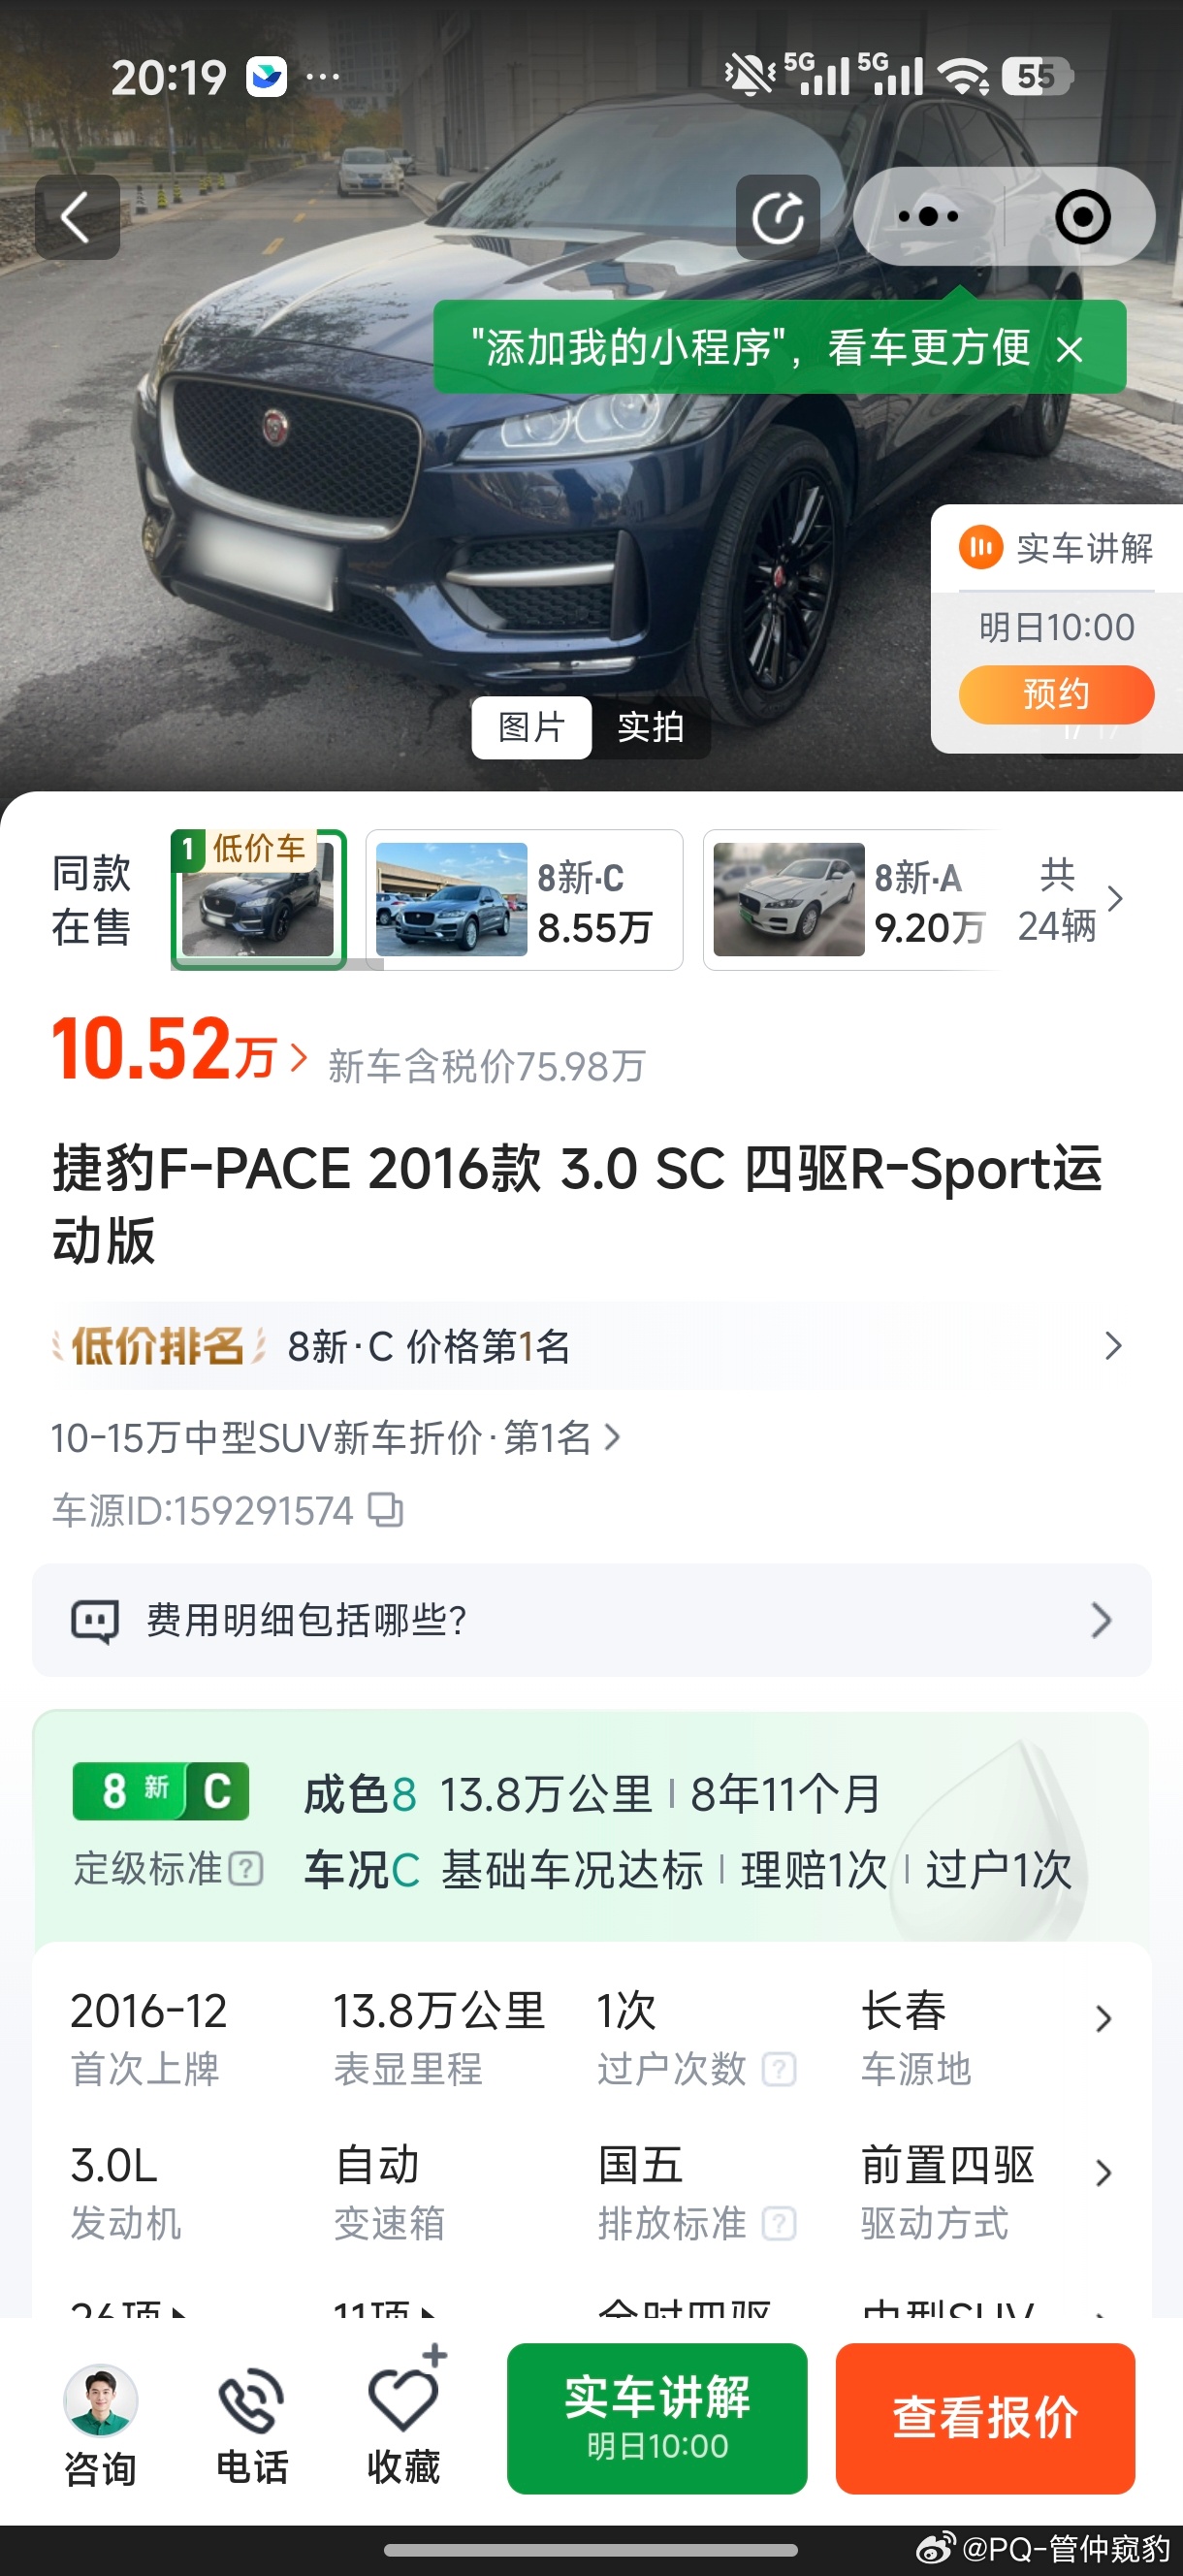Viewport: 1183px width, 2576px height.
Task: Tap 新车含税价75.98万 text
Action: [x=487, y=1066]
